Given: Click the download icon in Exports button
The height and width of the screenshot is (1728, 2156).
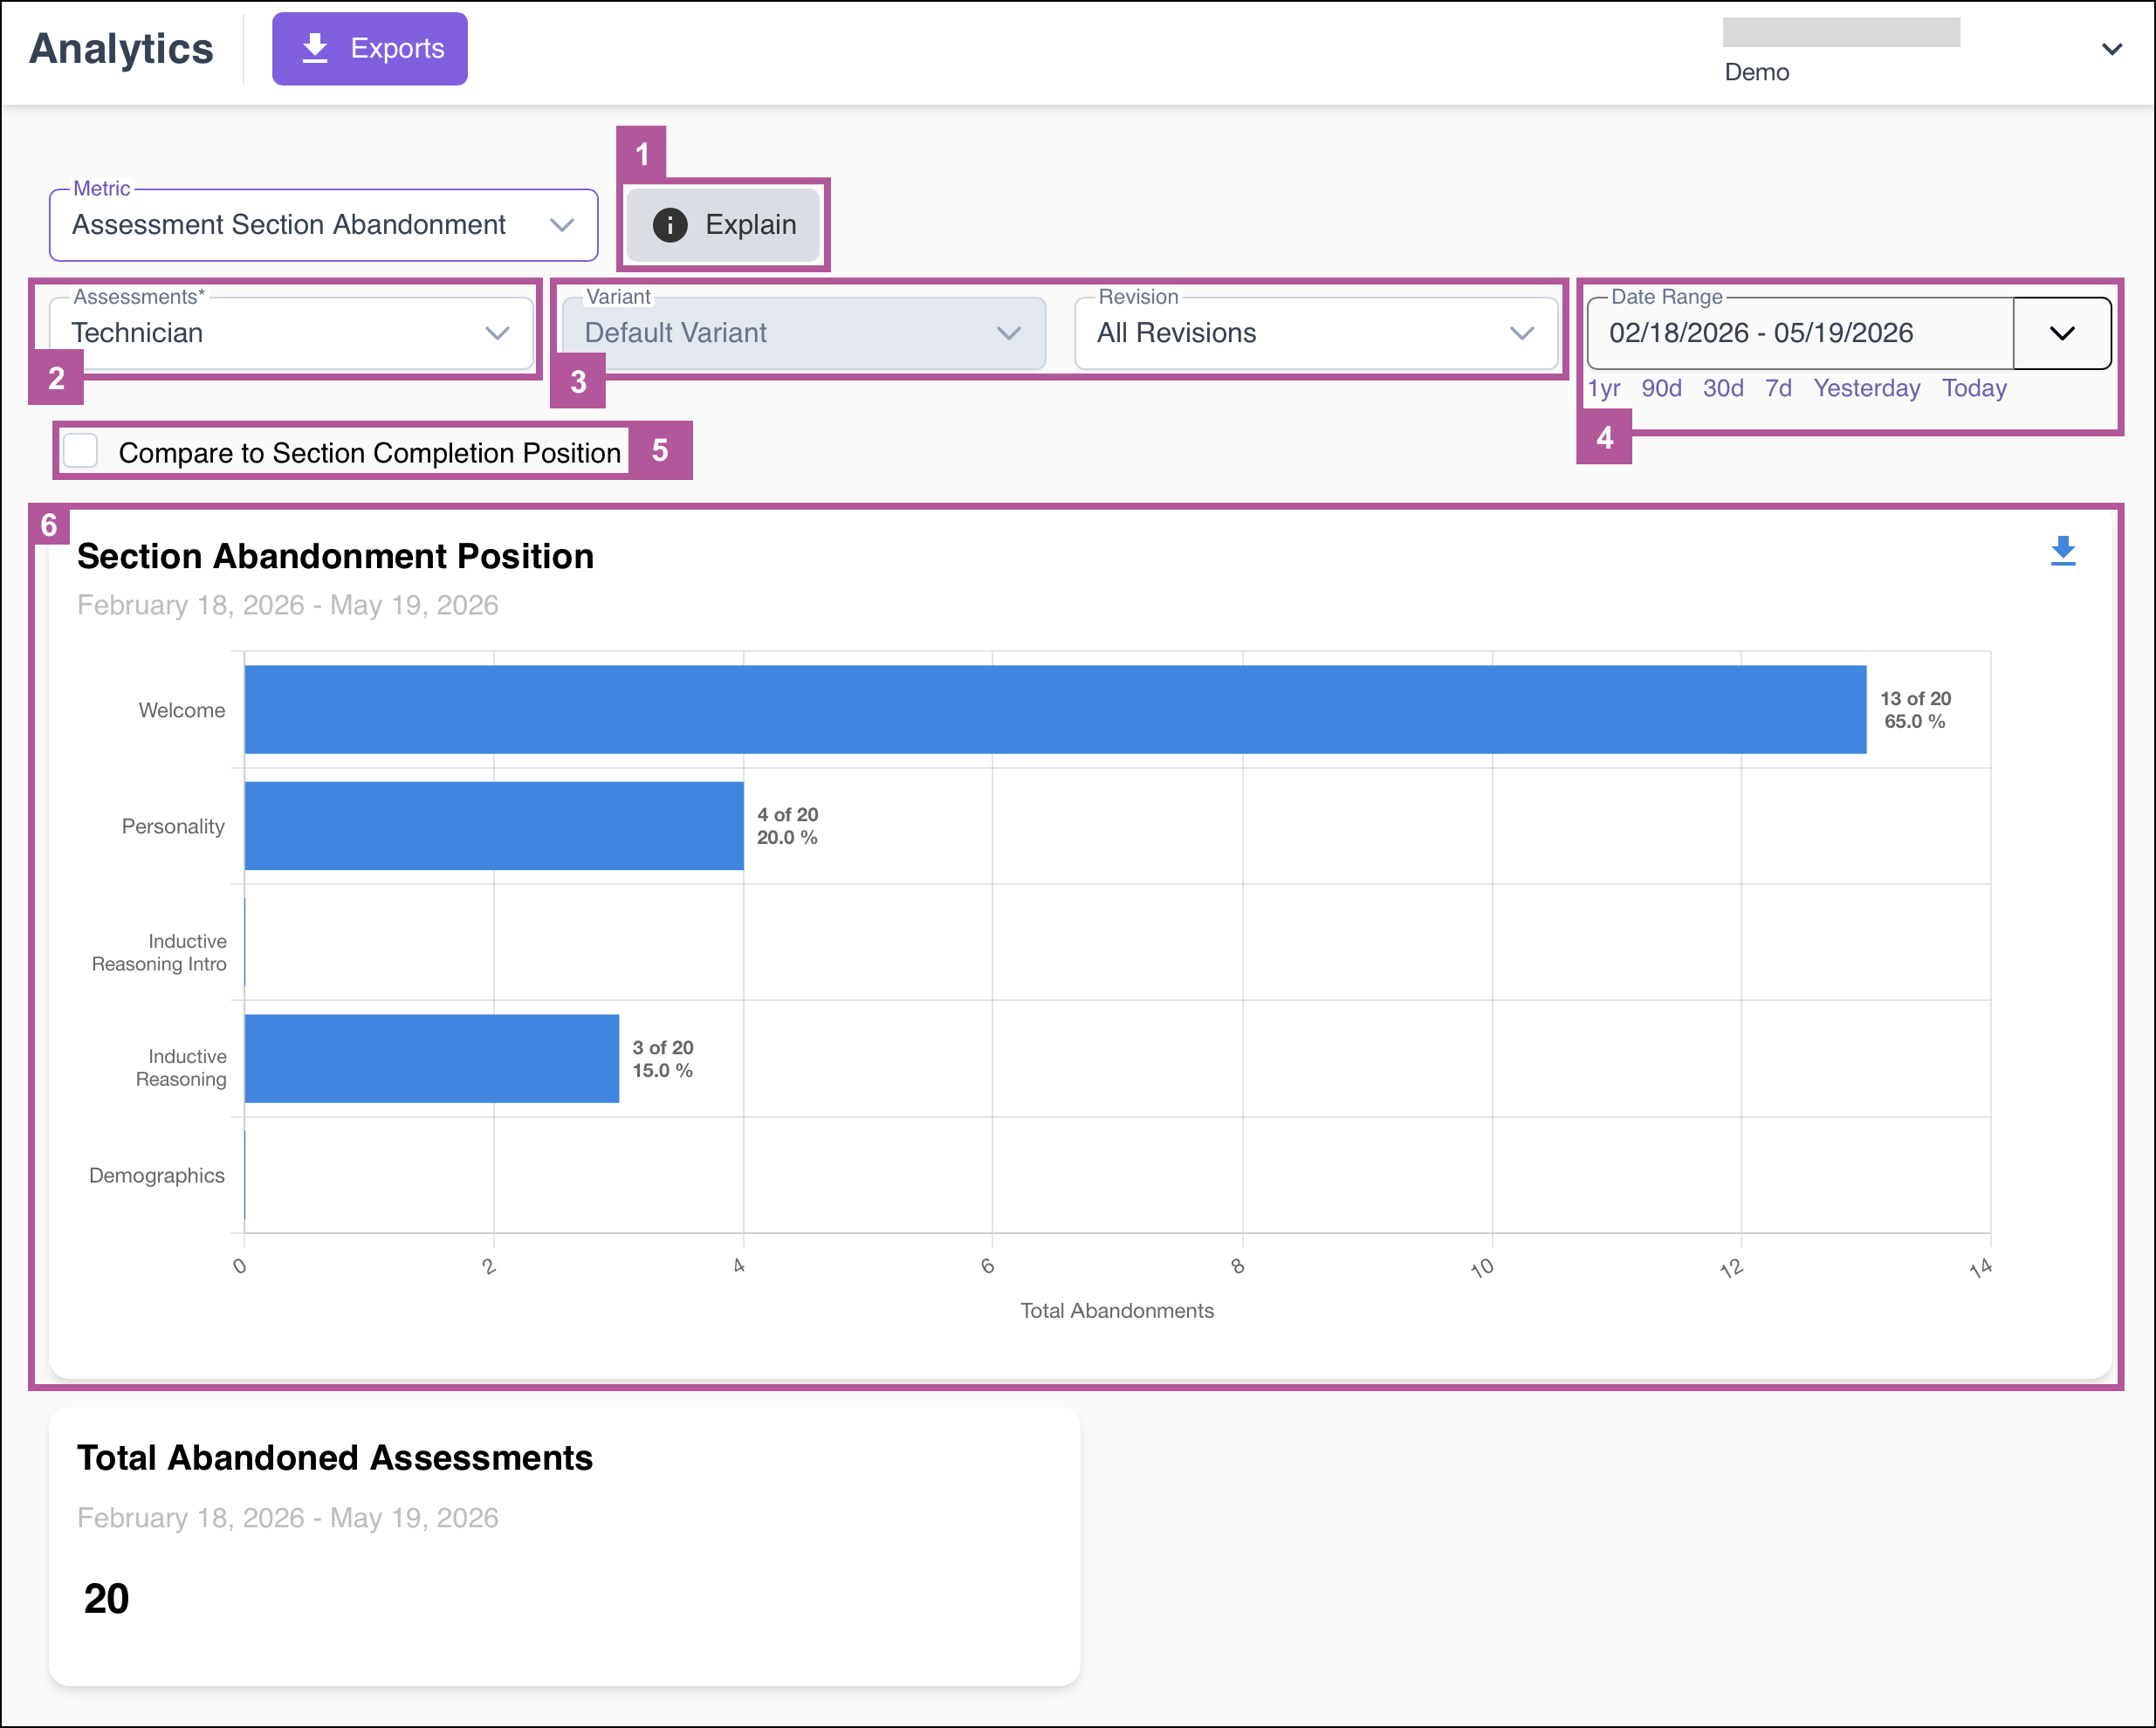Looking at the screenshot, I should click(315, 48).
